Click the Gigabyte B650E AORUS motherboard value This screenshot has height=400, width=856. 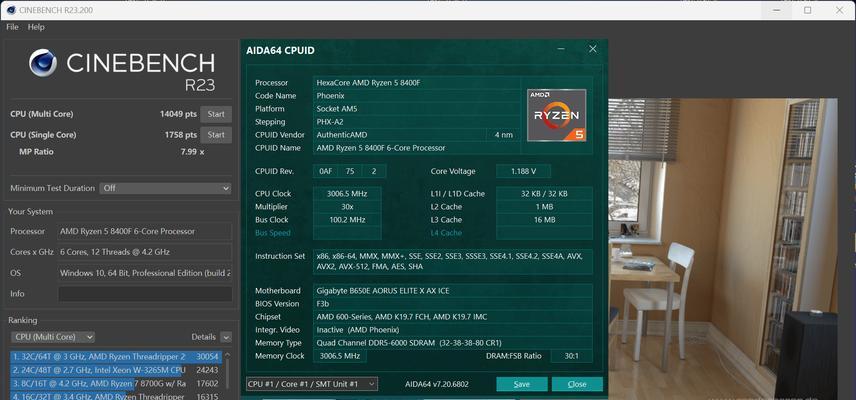click(453, 291)
